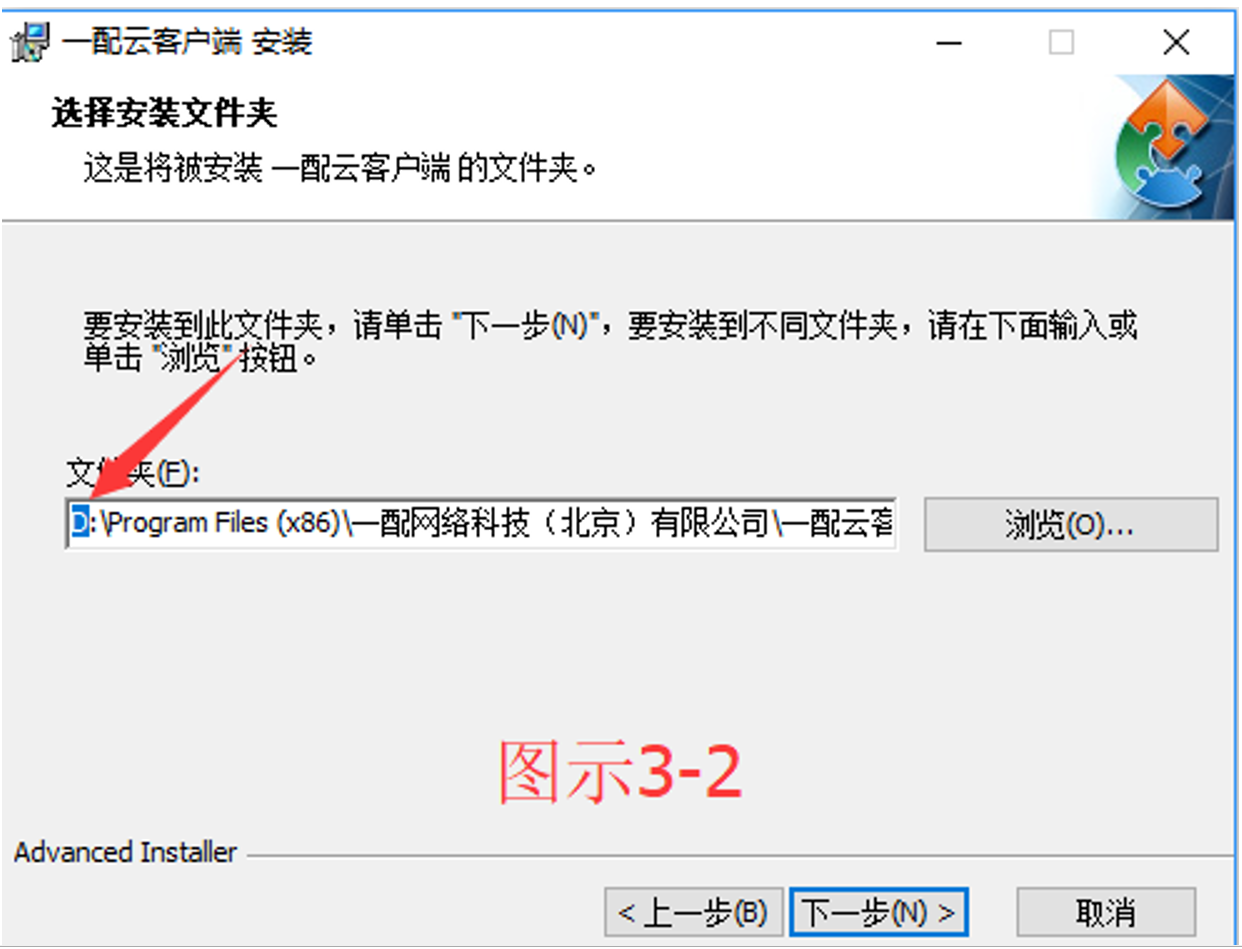Click the Advanced Installer label
Viewport: 1242px width, 949px height.
point(126,852)
